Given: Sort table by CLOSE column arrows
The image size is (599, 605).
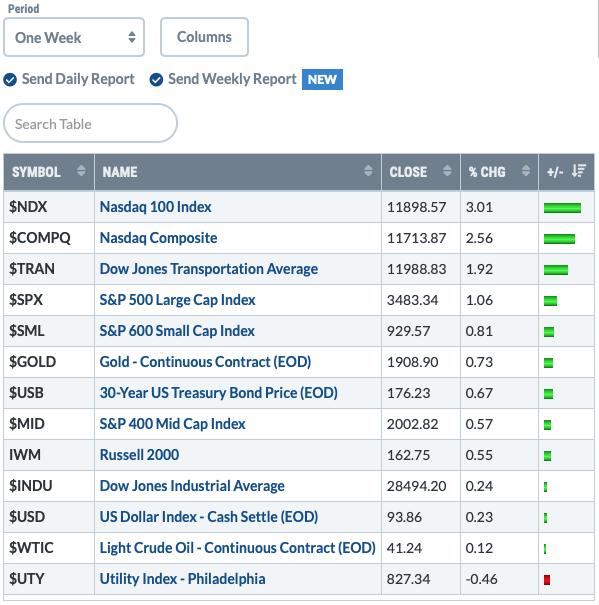Looking at the screenshot, I should (447, 170).
